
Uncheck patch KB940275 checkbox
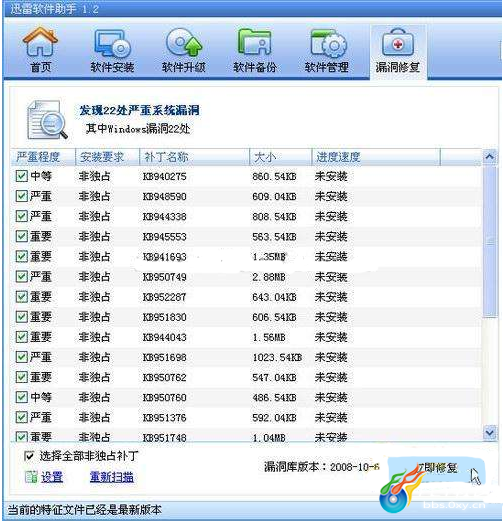22,176
